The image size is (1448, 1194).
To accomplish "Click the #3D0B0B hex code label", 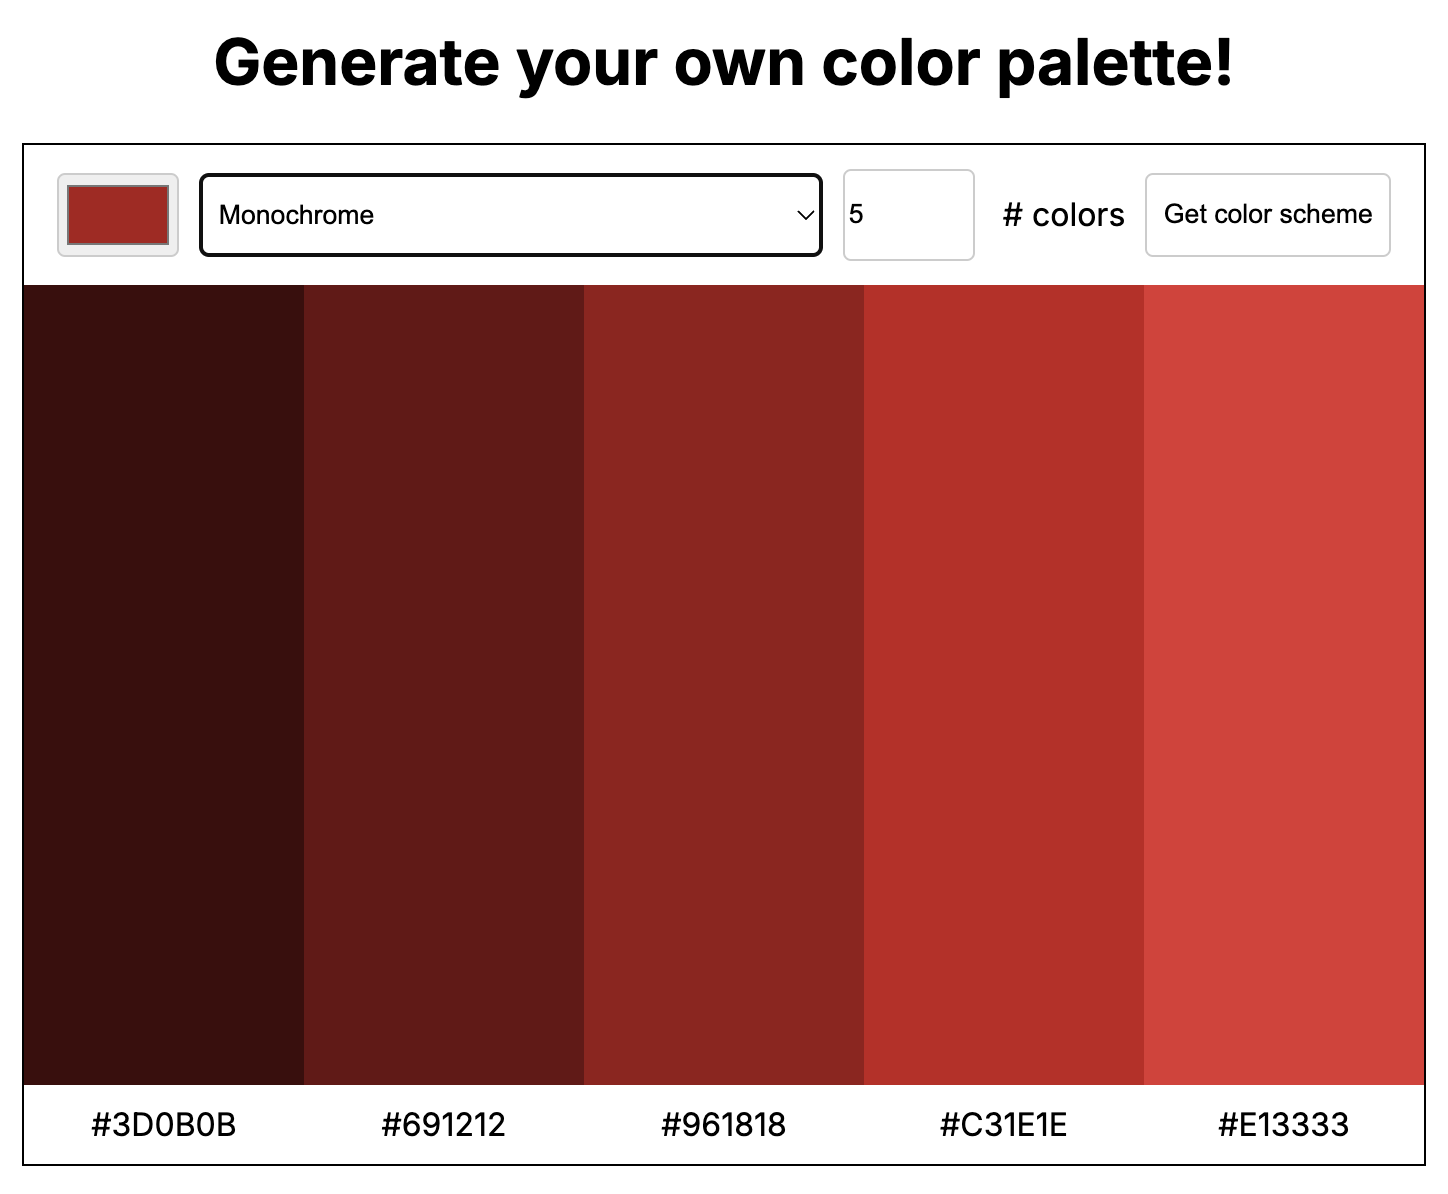I will point(162,1124).
